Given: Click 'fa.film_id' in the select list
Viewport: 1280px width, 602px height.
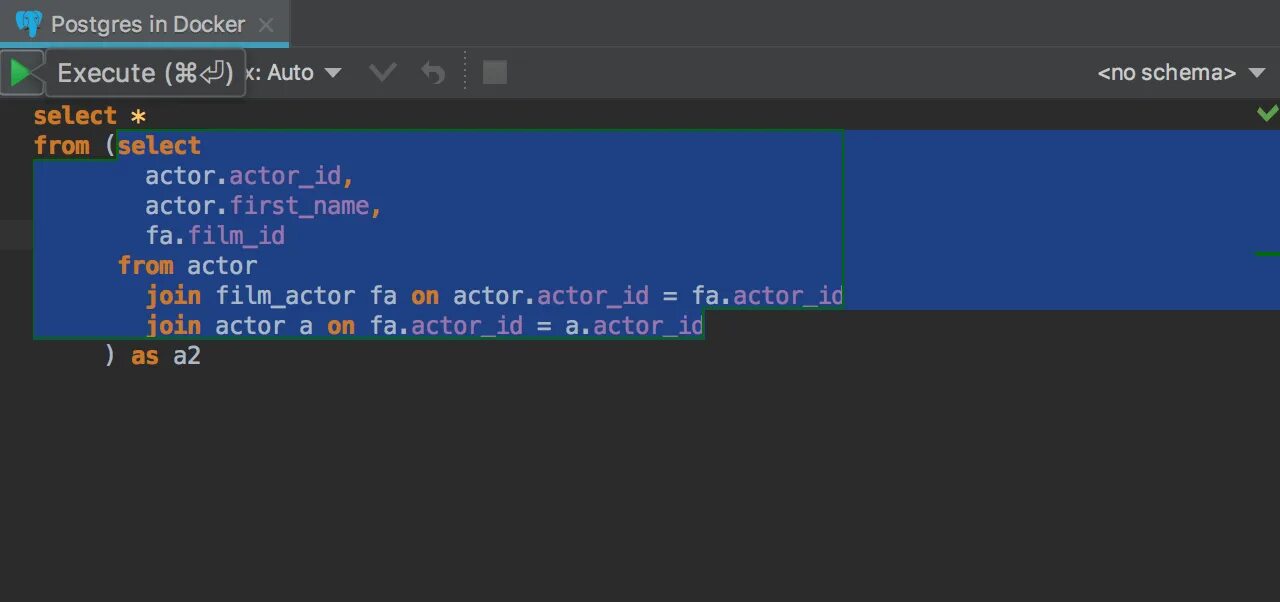Looking at the screenshot, I should pos(215,236).
